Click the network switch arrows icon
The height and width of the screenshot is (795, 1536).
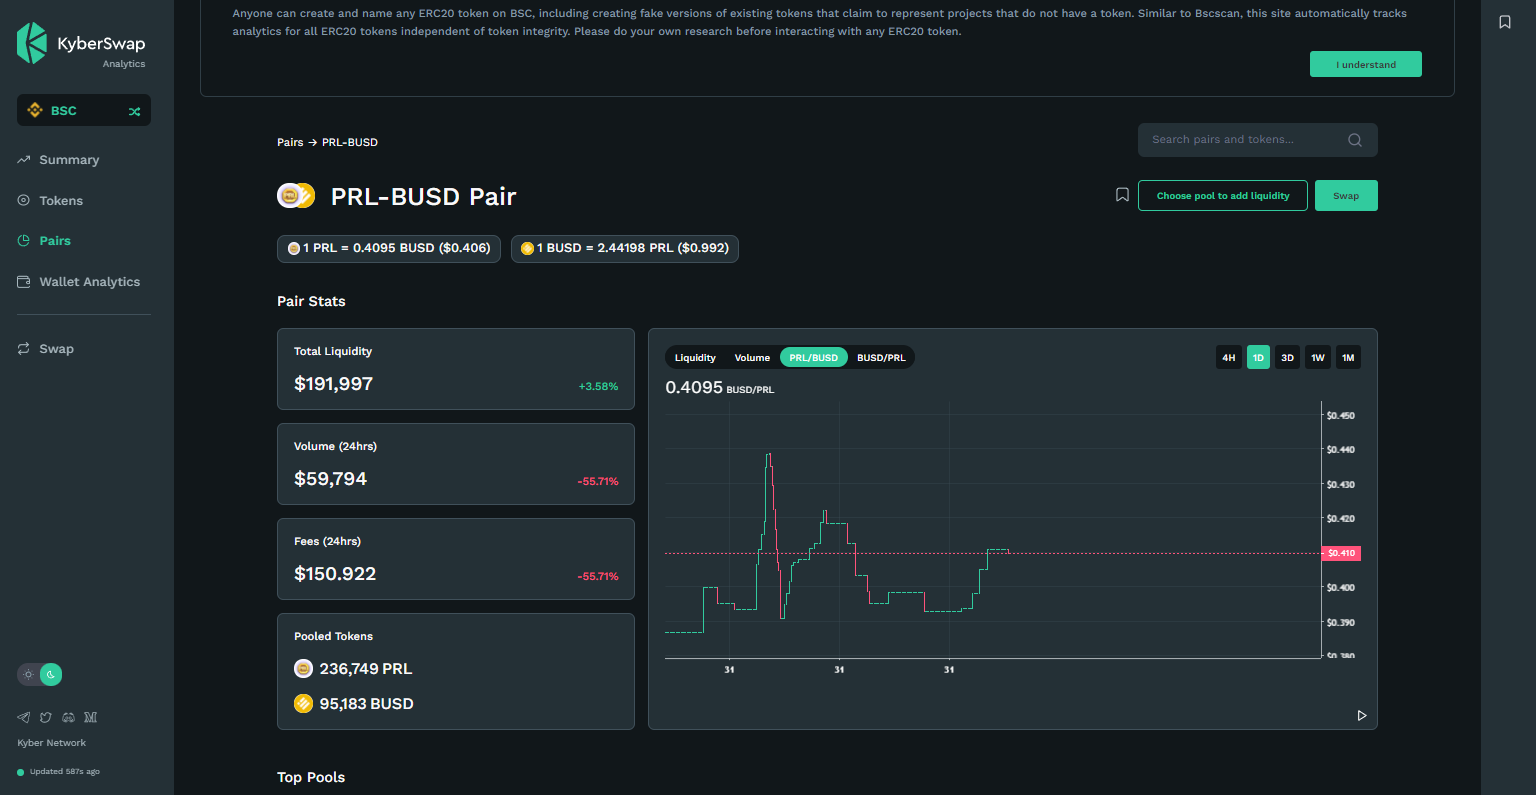135,111
